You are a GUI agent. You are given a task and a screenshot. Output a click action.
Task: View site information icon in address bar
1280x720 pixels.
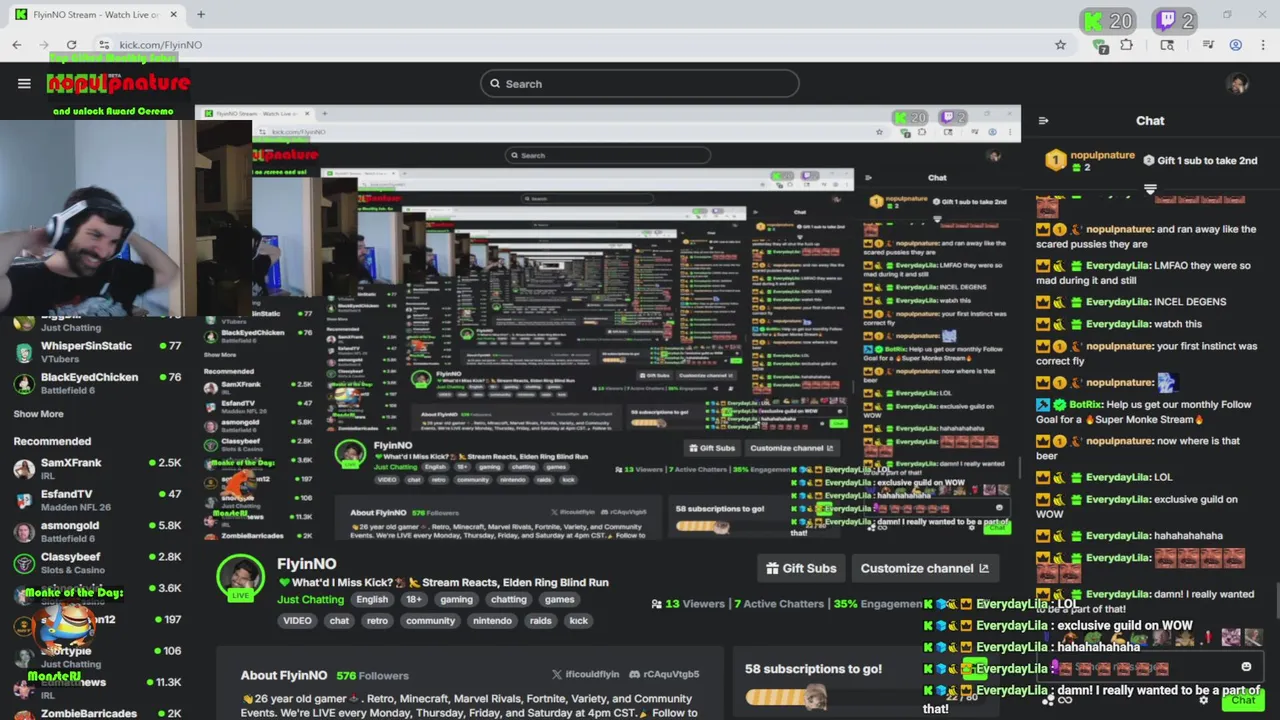pyautogui.click(x=104, y=45)
